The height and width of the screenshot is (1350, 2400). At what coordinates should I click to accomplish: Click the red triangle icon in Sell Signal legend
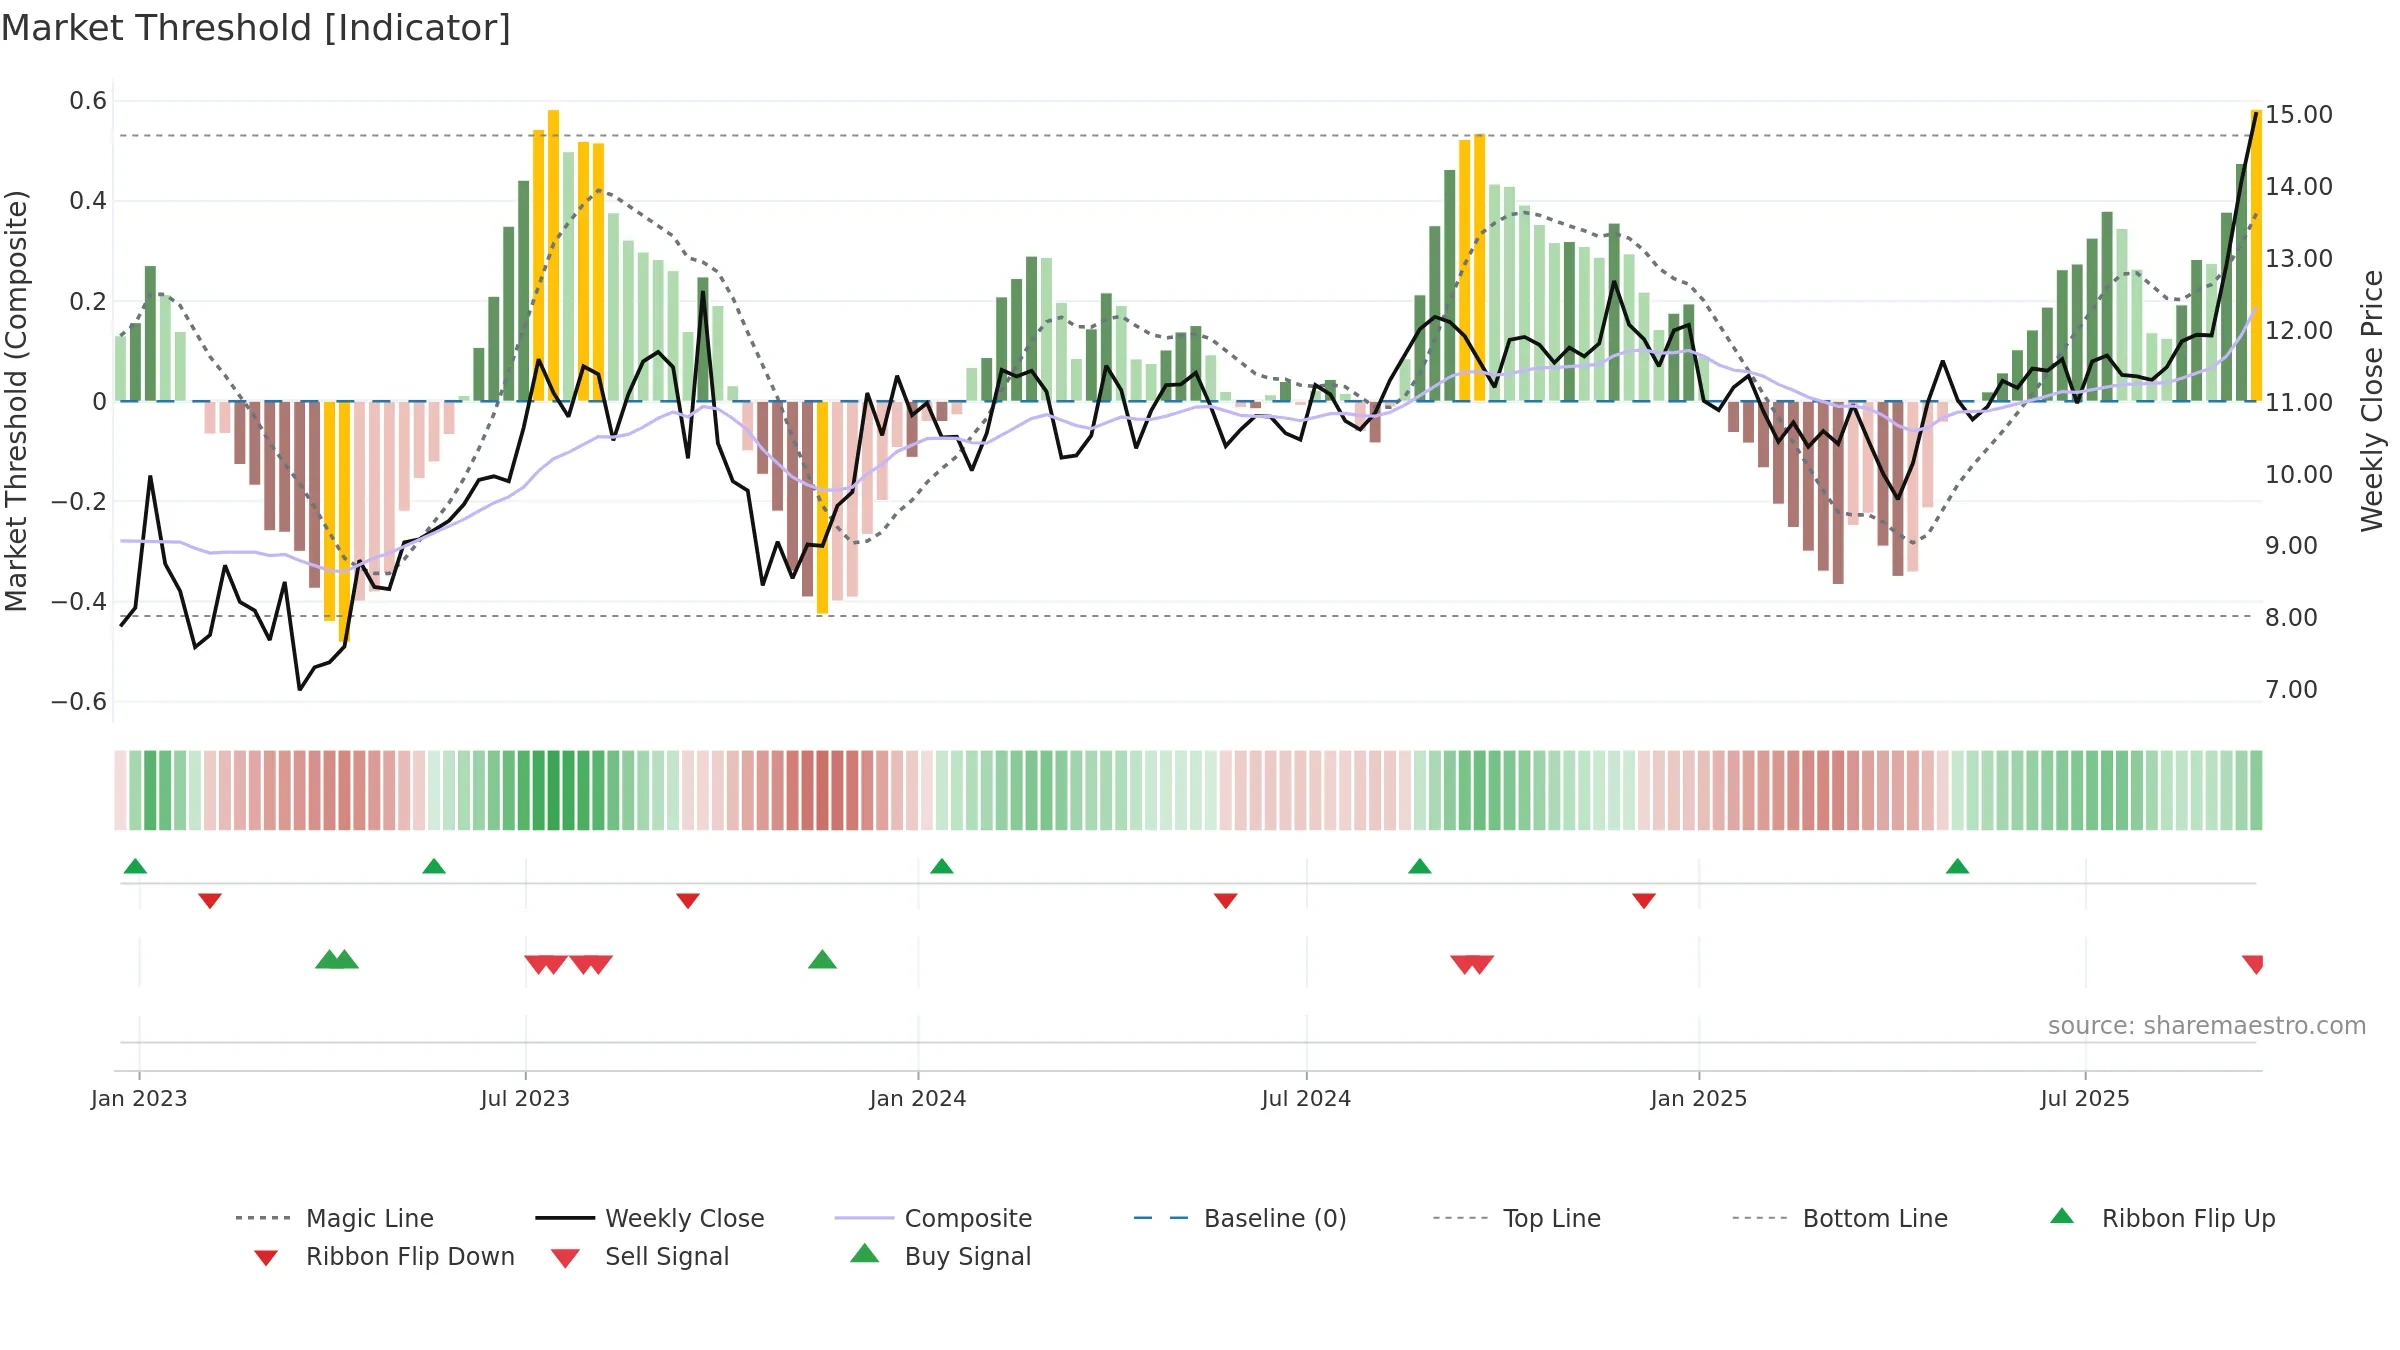(x=565, y=1258)
